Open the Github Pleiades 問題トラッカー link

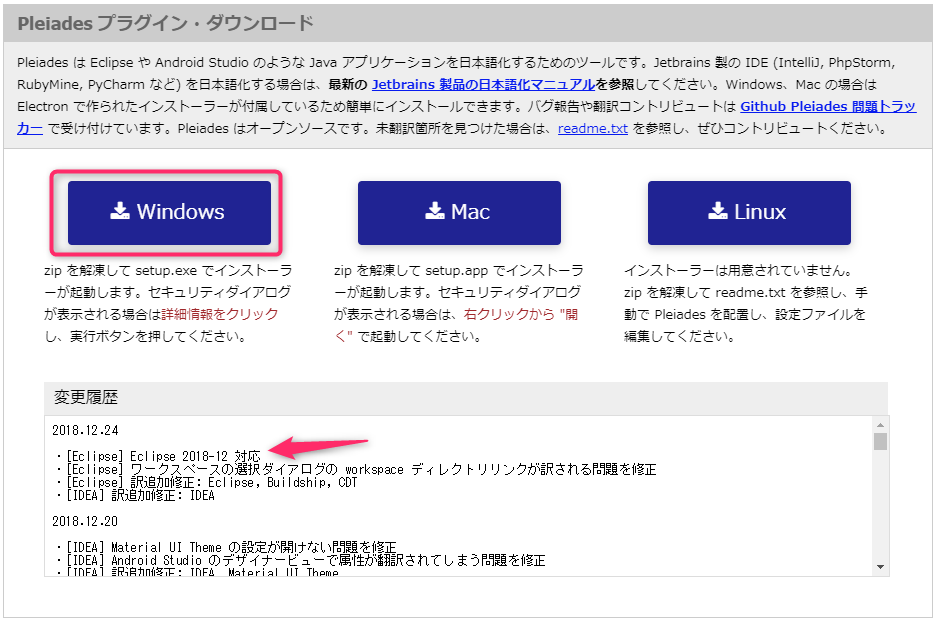(828, 107)
